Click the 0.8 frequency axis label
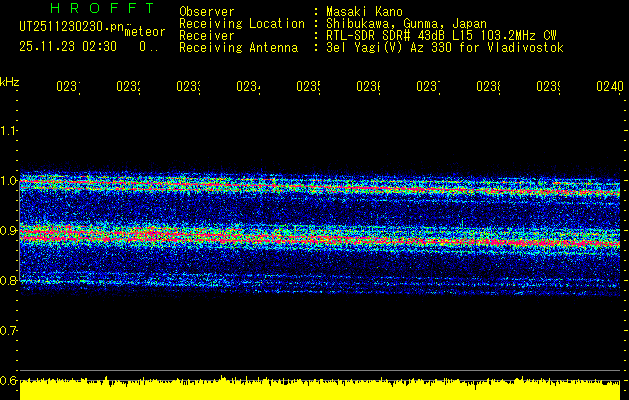The image size is (629, 400). point(8,280)
